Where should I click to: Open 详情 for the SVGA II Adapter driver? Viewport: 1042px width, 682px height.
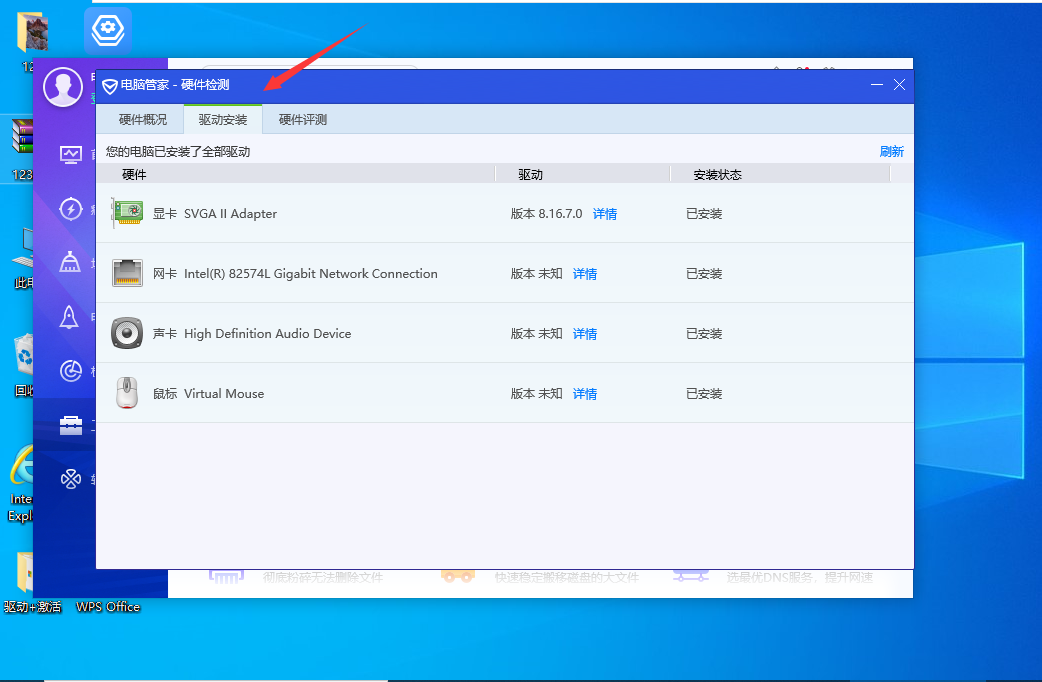pyautogui.click(x=605, y=214)
